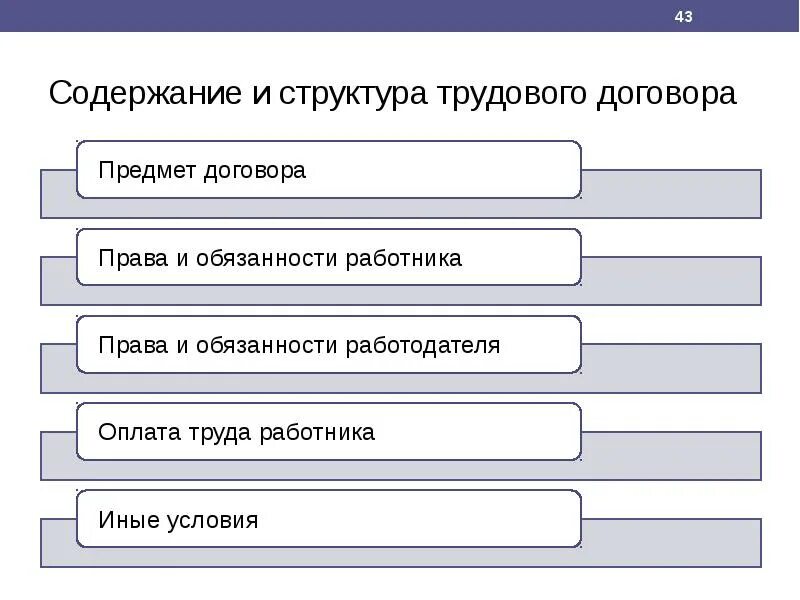Click the word "Содержание" in the title

coord(145,93)
